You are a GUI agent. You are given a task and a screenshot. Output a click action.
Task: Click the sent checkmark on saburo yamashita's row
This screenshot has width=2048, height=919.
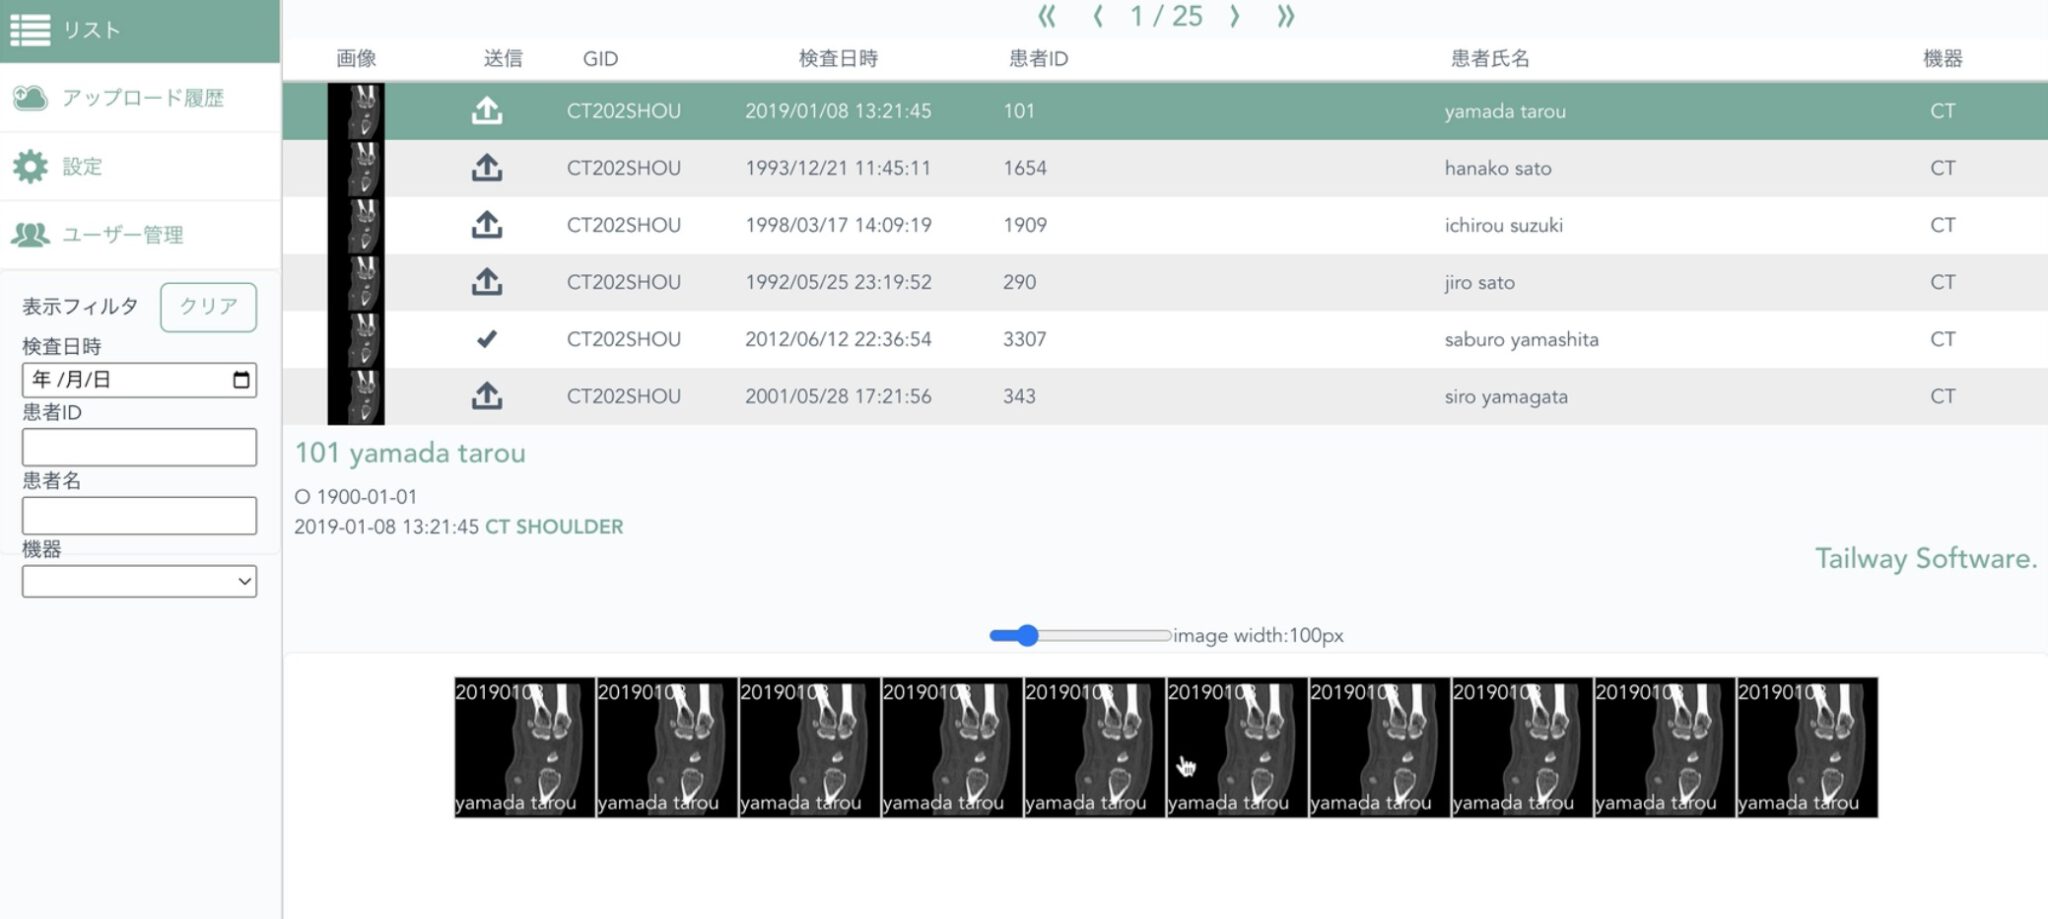[486, 338]
